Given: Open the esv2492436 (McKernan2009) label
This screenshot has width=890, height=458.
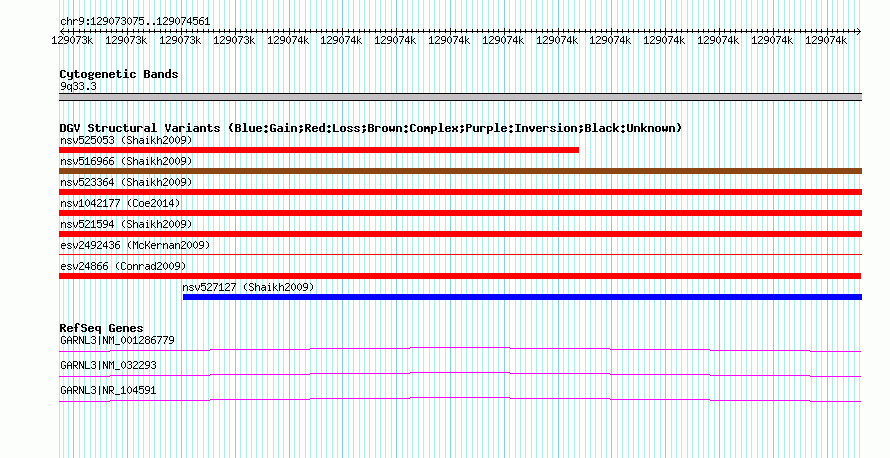Looking at the screenshot, I should coord(135,245).
